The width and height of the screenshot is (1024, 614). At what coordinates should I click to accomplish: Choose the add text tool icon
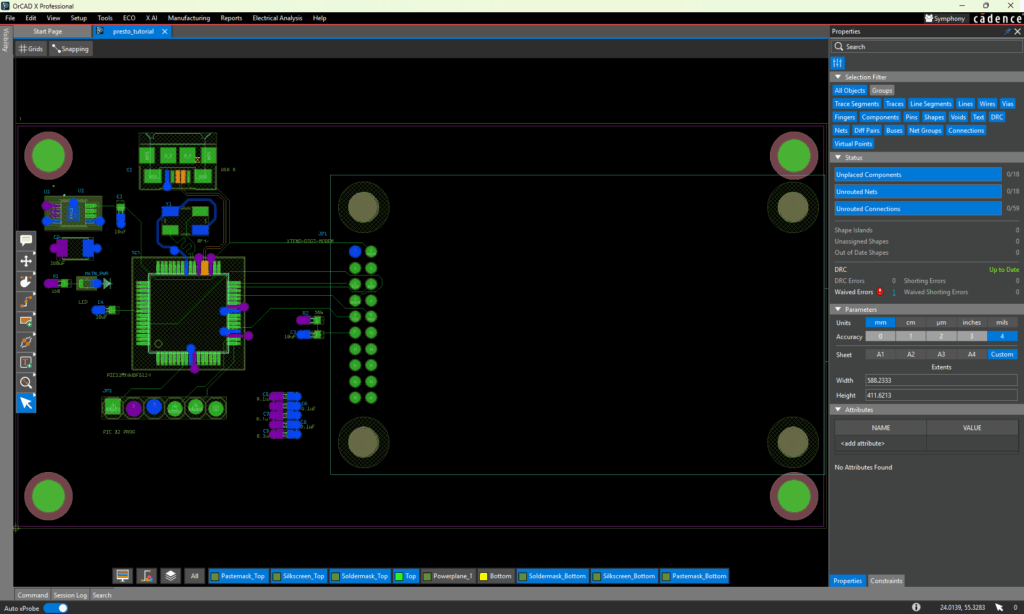click(27, 362)
